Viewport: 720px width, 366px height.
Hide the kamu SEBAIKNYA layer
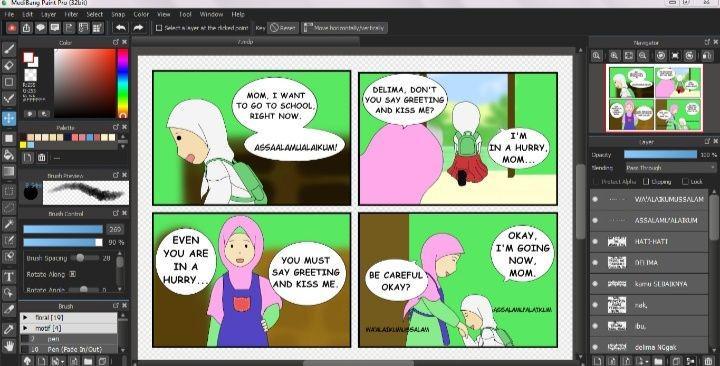pyautogui.click(x=596, y=284)
